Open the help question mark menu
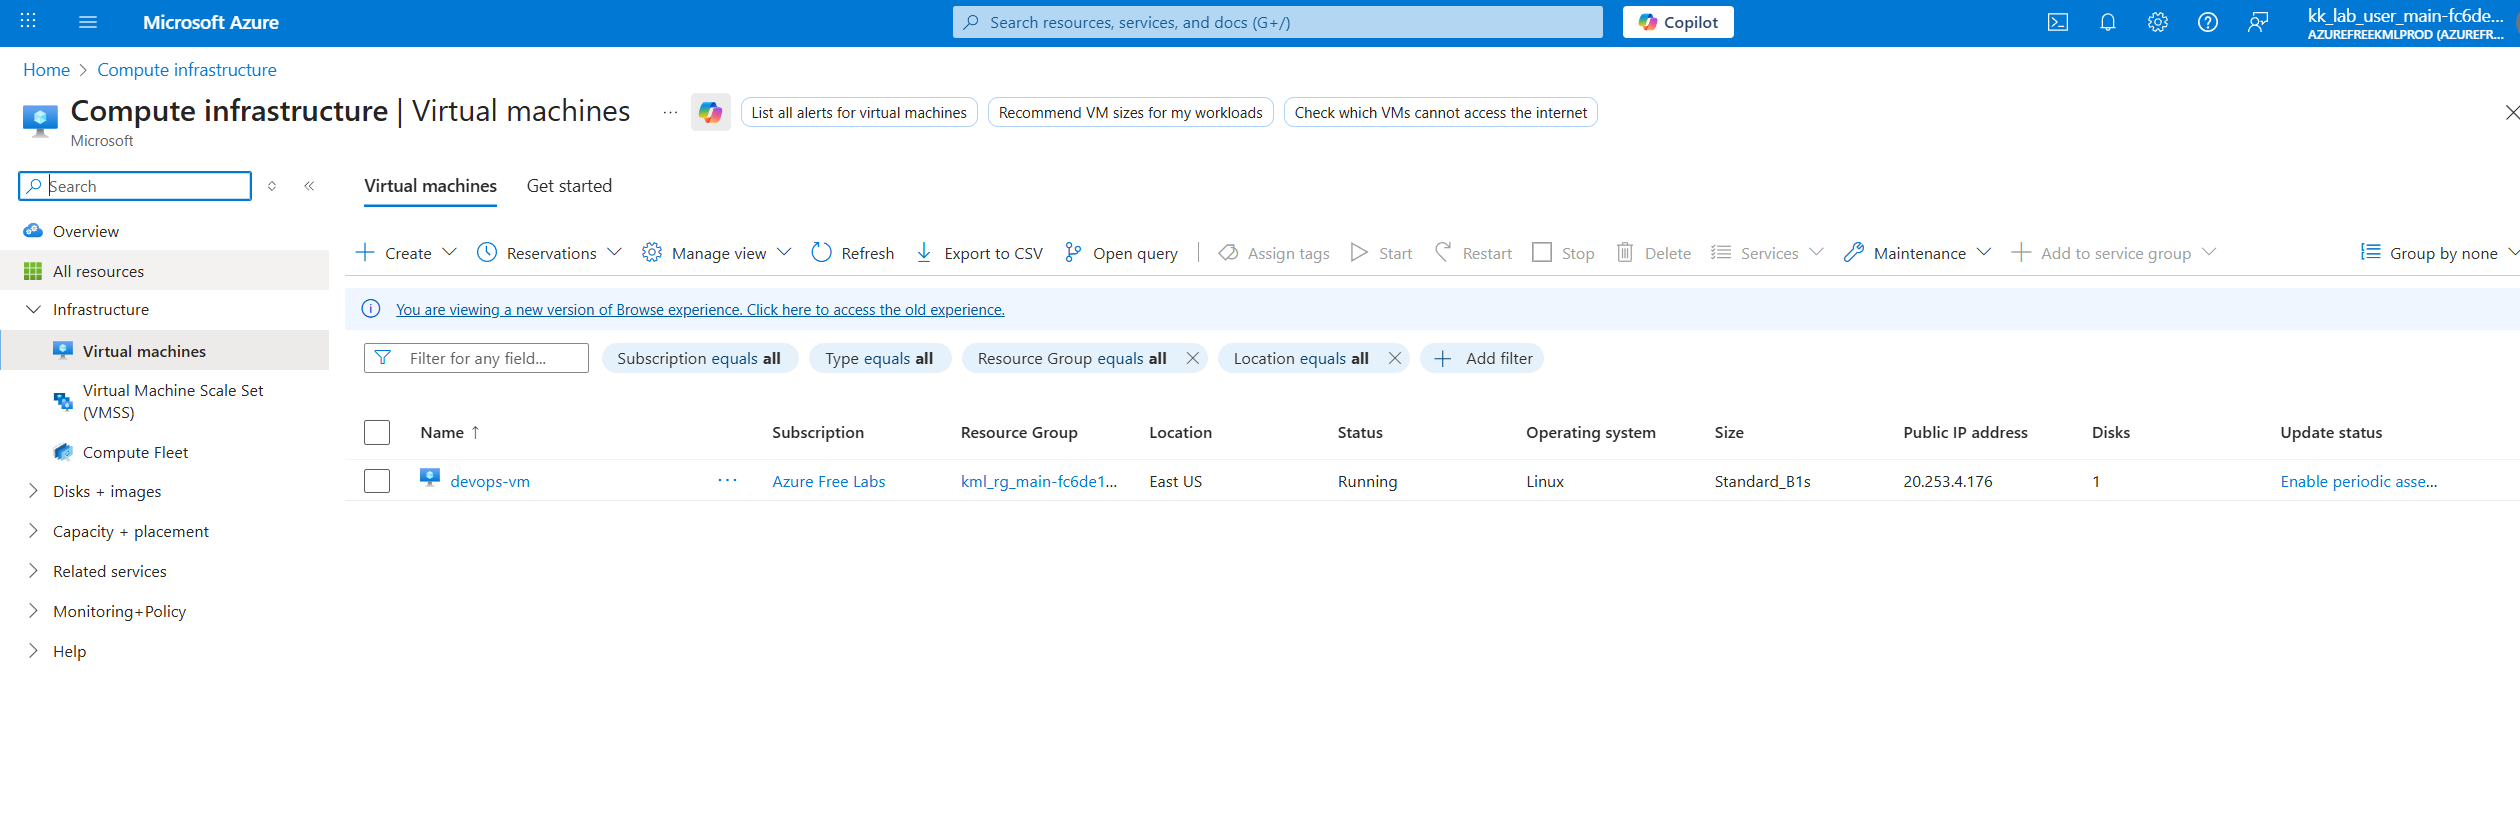 (2208, 22)
